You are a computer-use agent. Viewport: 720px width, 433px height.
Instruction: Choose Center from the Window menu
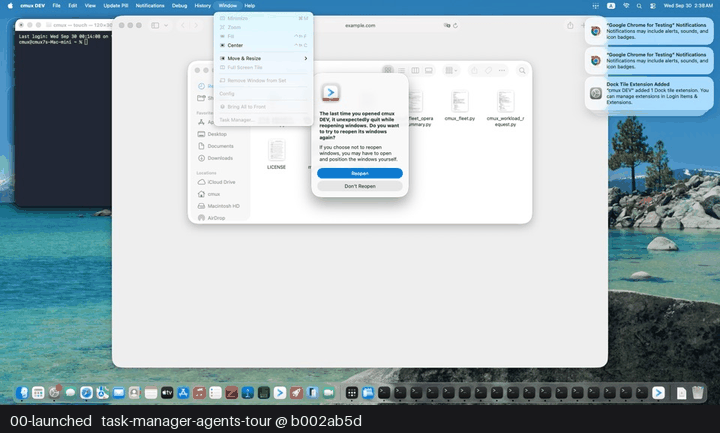(x=264, y=45)
